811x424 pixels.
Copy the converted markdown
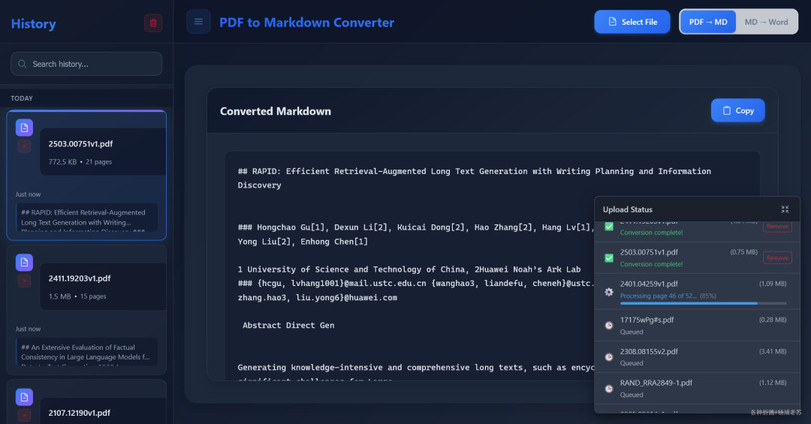pyautogui.click(x=738, y=111)
